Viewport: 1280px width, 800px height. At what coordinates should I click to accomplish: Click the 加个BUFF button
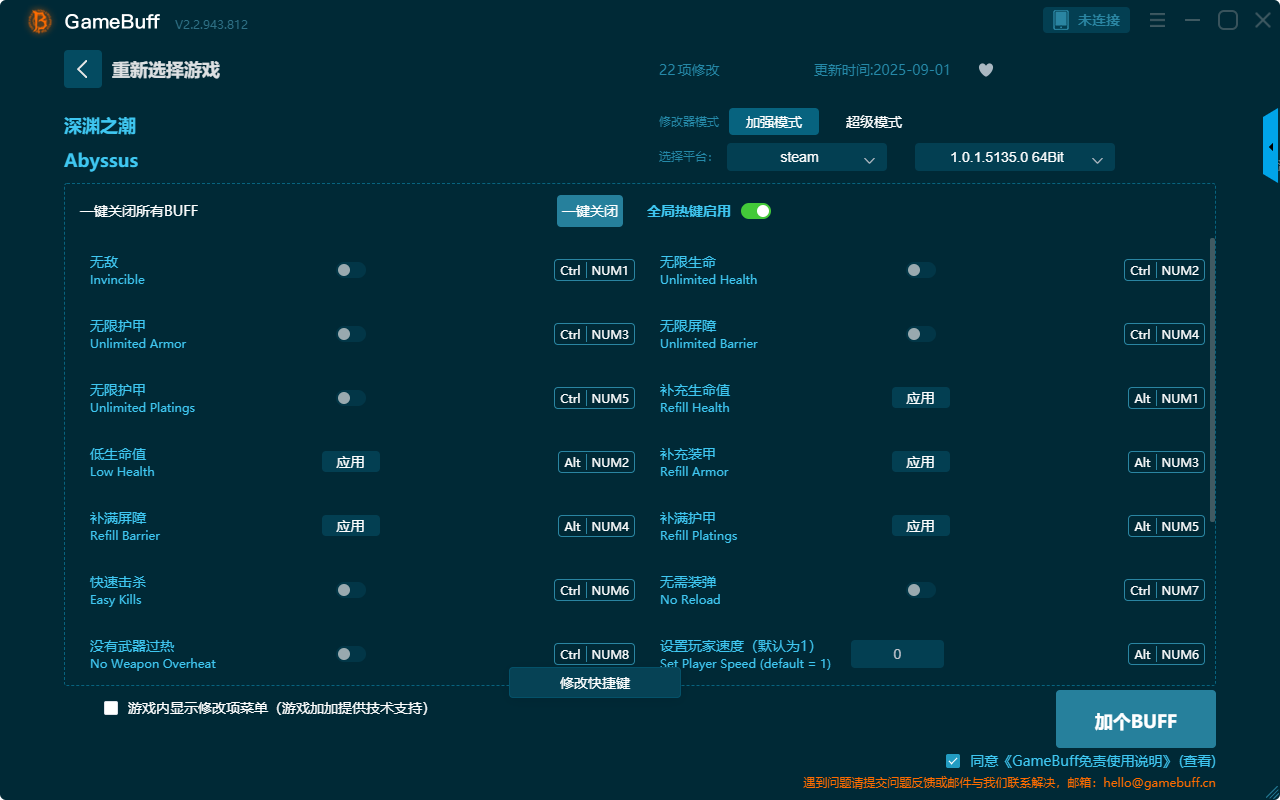[x=1136, y=719]
